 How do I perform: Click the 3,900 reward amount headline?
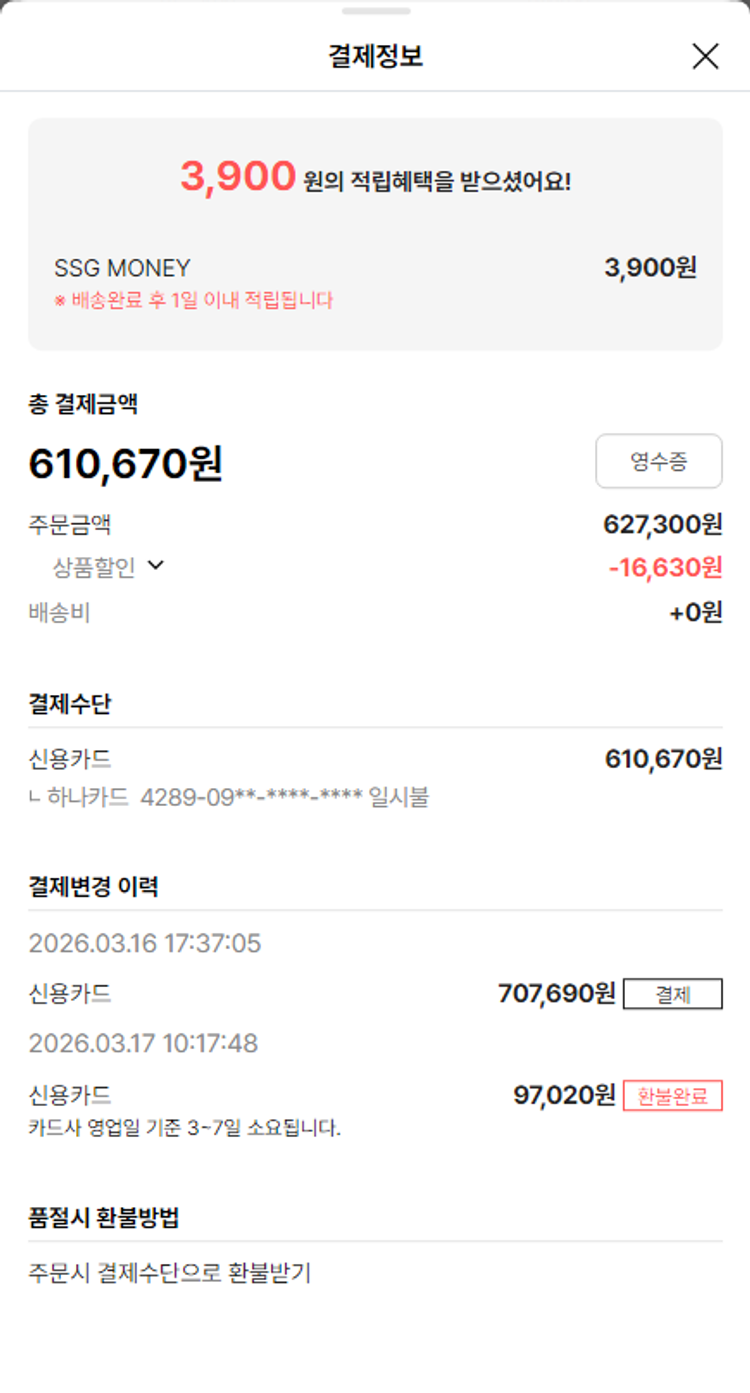tap(237, 178)
